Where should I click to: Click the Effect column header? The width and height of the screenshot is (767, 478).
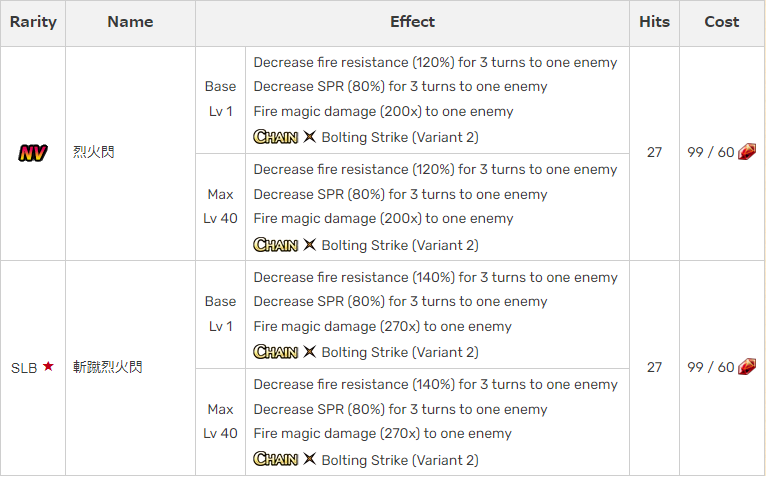click(x=412, y=23)
